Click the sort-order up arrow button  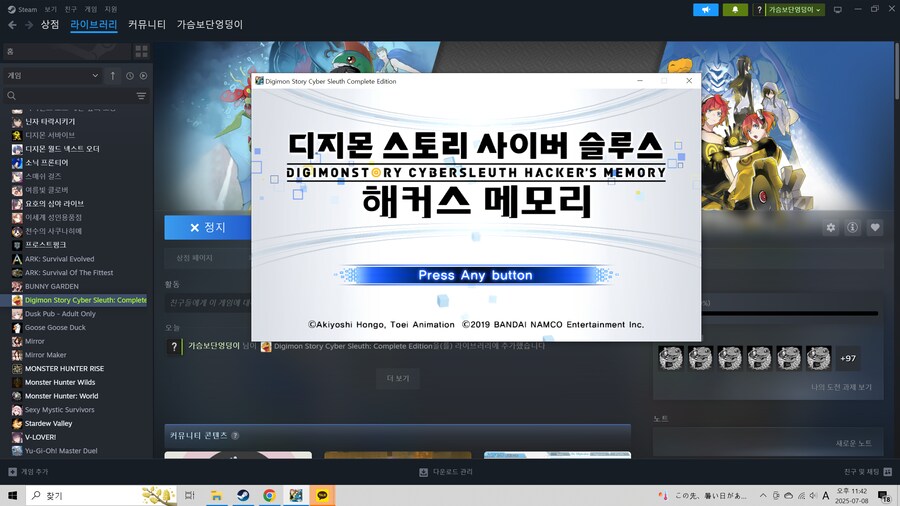coord(112,76)
